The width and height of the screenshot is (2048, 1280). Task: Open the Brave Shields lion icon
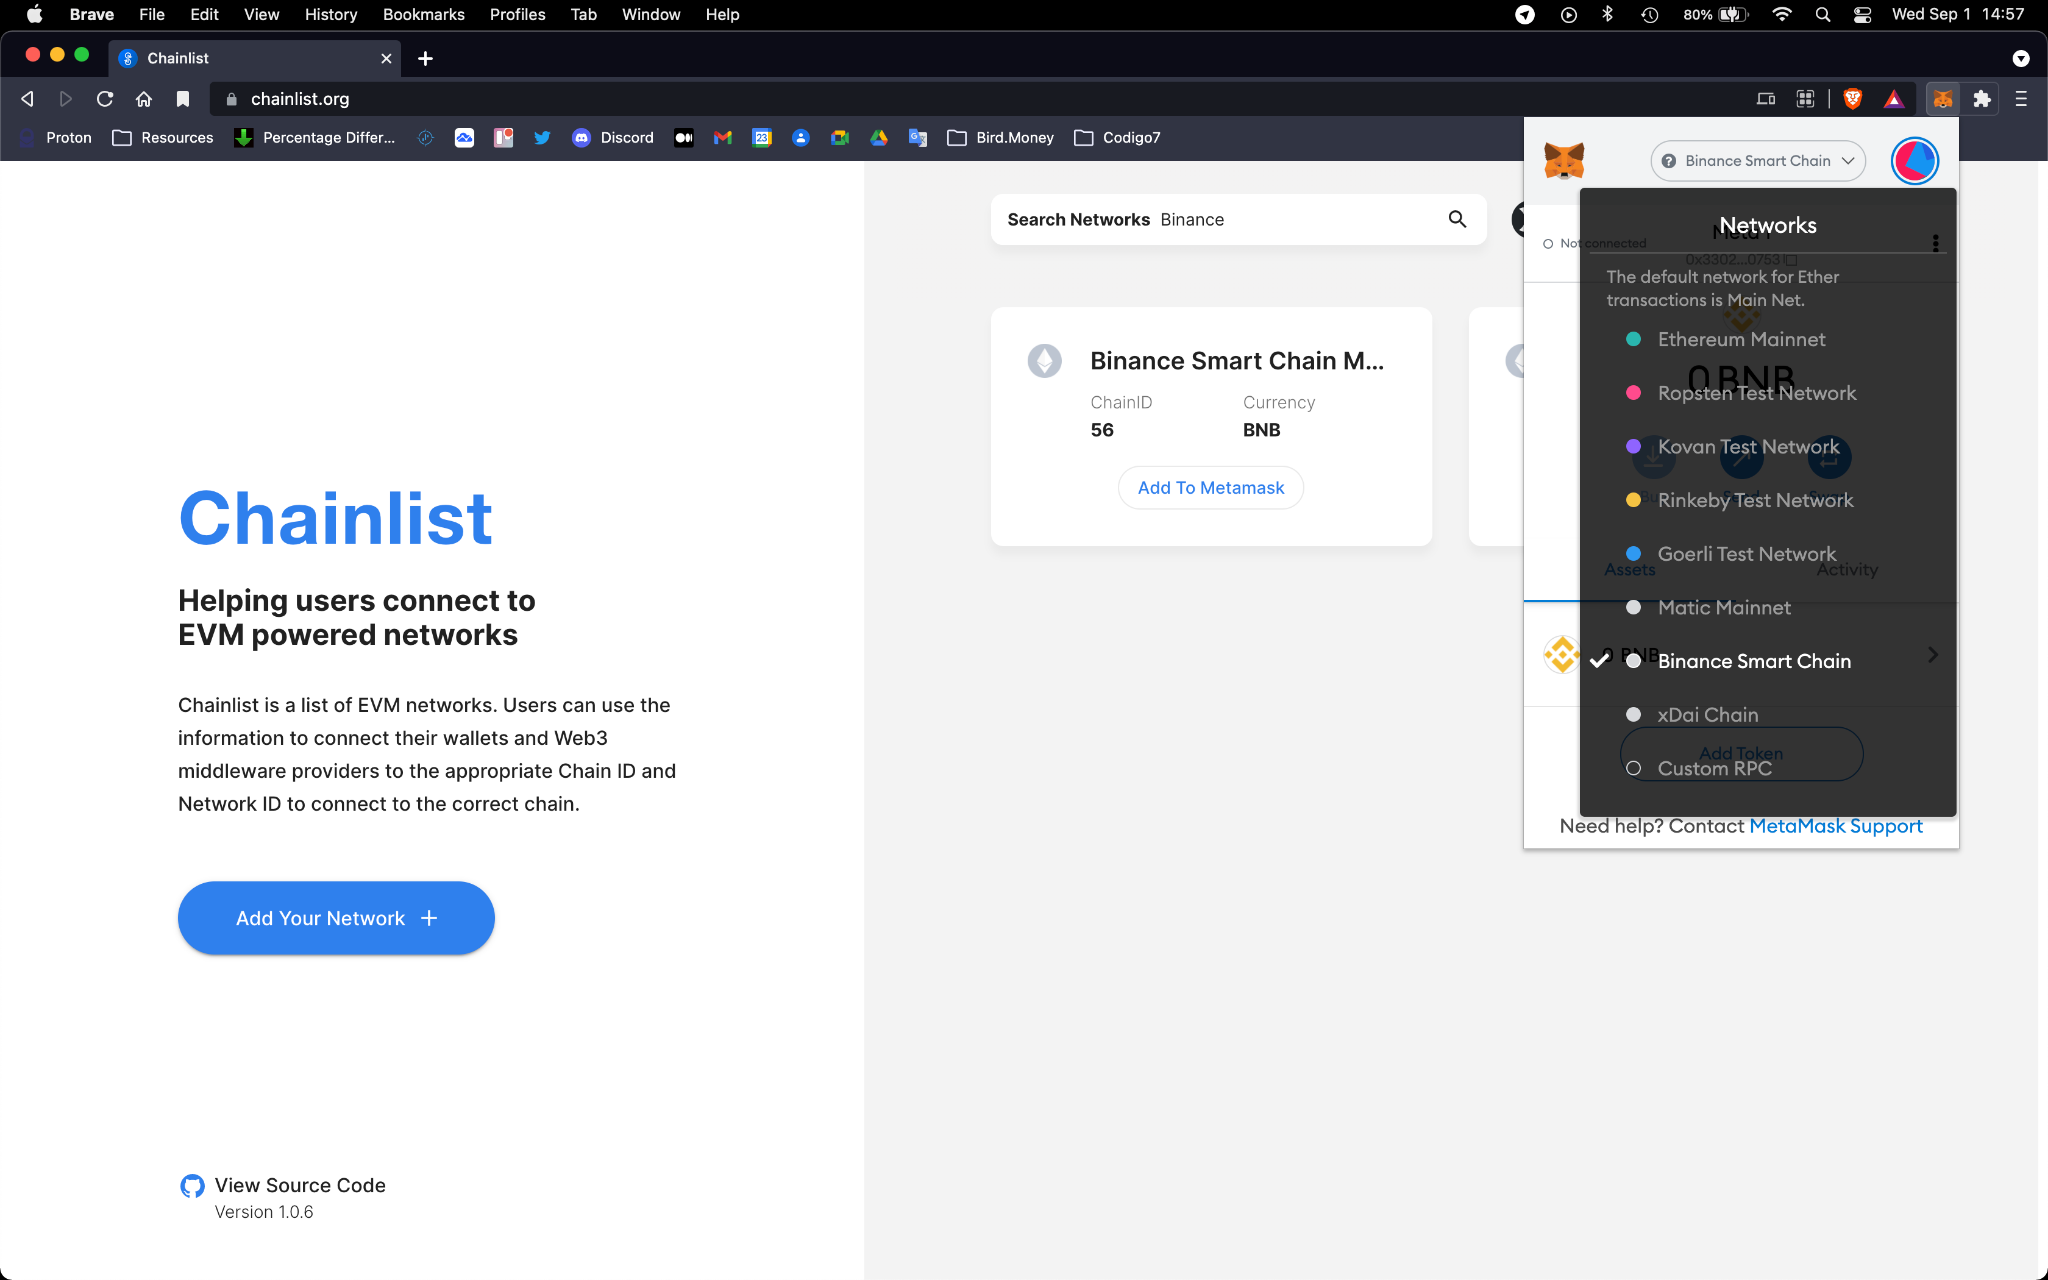click(x=1852, y=99)
